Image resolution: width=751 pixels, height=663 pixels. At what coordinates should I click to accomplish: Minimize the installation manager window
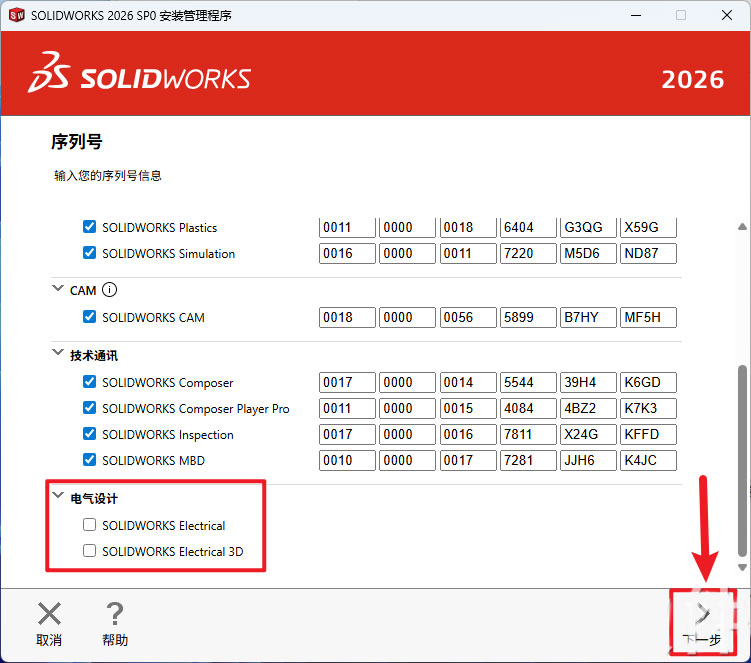(x=634, y=15)
